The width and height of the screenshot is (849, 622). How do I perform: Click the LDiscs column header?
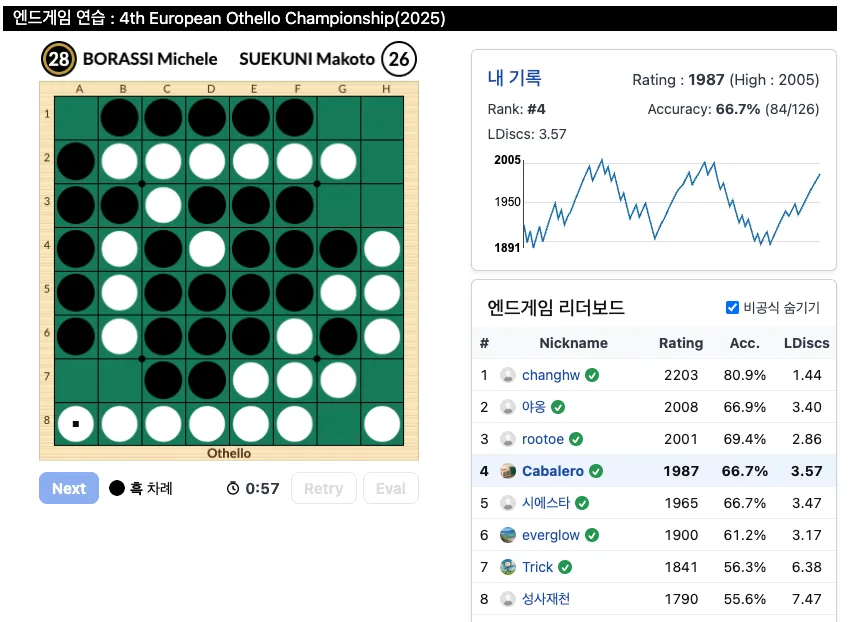pyautogui.click(x=806, y=343)
